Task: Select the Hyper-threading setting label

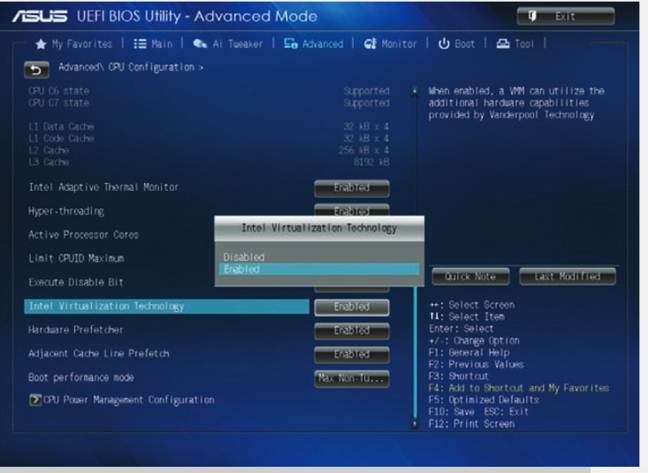Action: 66,211
